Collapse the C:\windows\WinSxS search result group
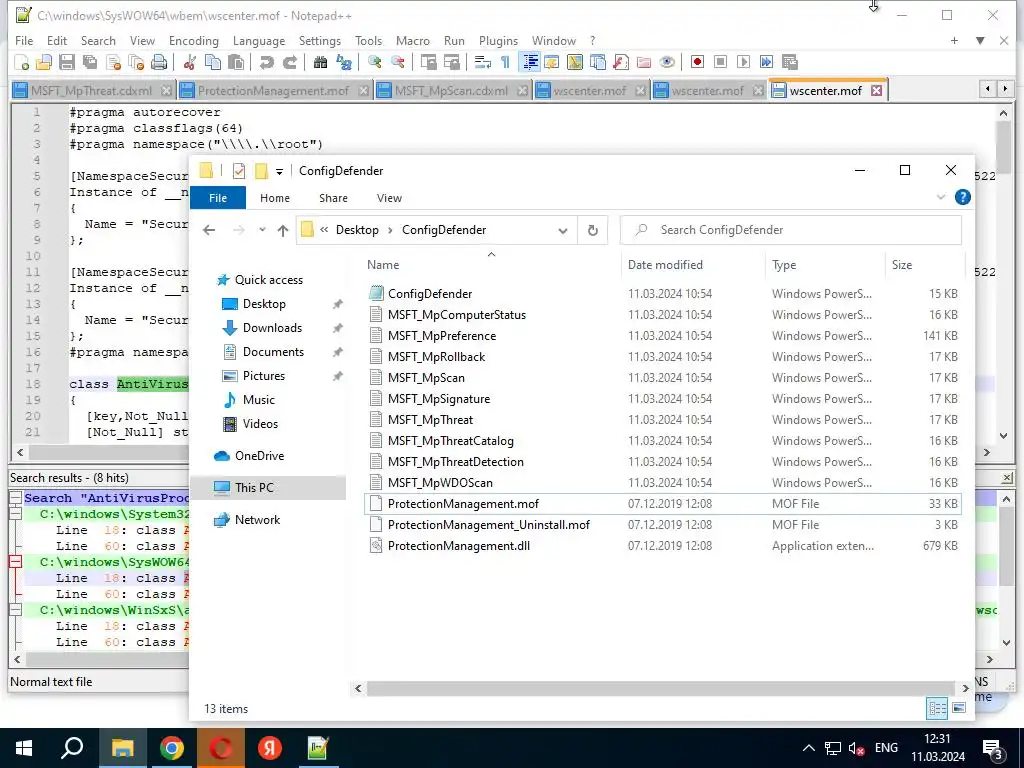The width and height of the screenshot is (1024, 768). coord(15,610)
